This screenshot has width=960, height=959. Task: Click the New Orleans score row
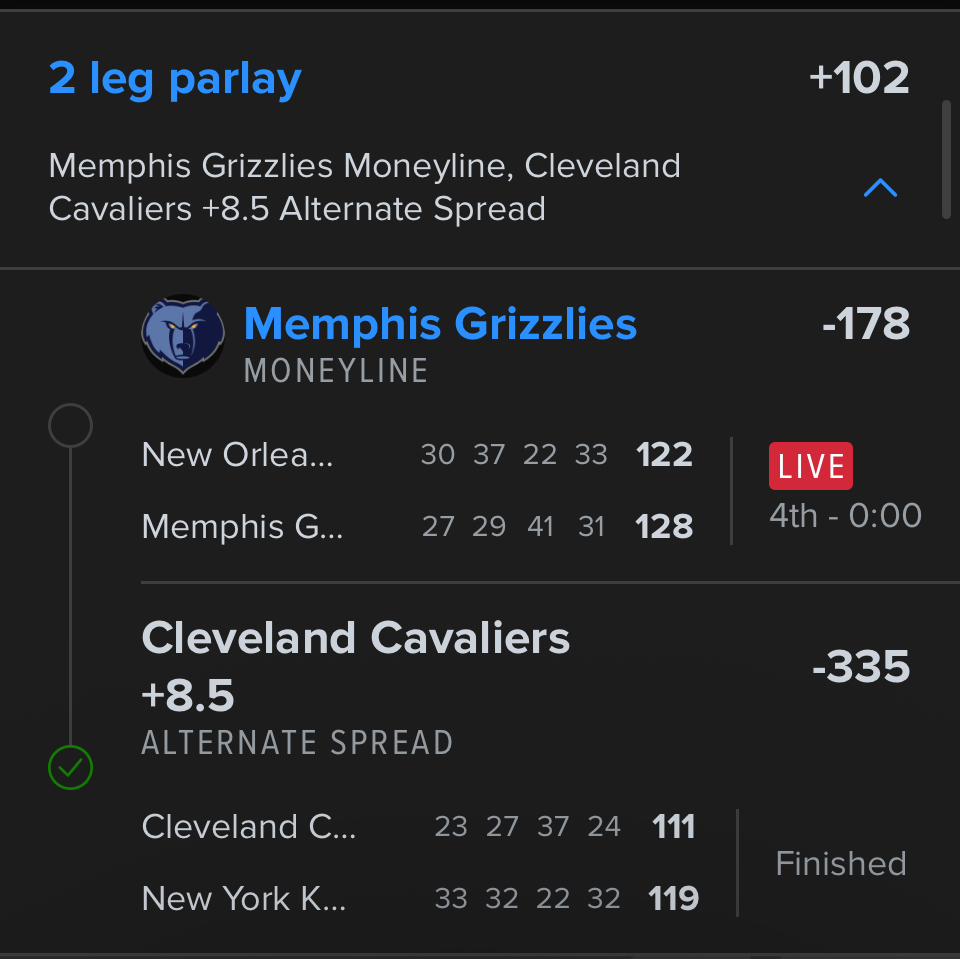pyautogui.click(x=417, y=455)
